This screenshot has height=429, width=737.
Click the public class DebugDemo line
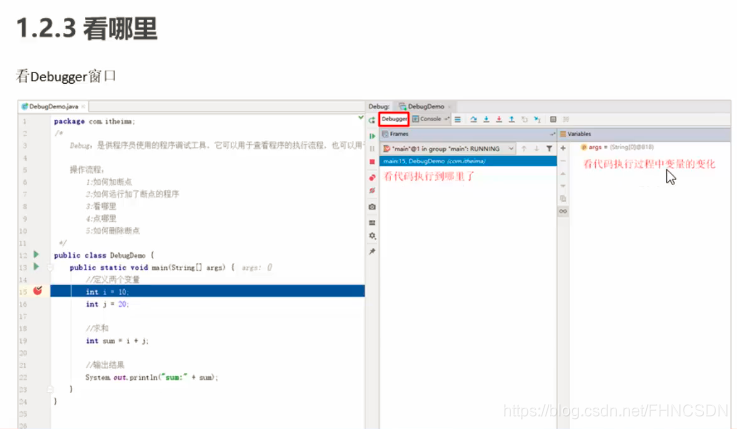(104, 255)
